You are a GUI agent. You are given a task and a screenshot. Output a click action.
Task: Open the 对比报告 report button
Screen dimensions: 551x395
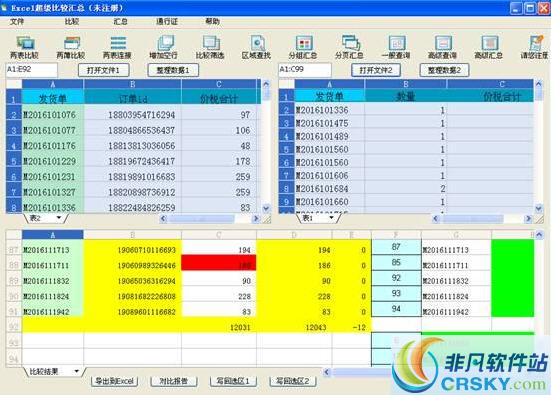coord(174,381)
